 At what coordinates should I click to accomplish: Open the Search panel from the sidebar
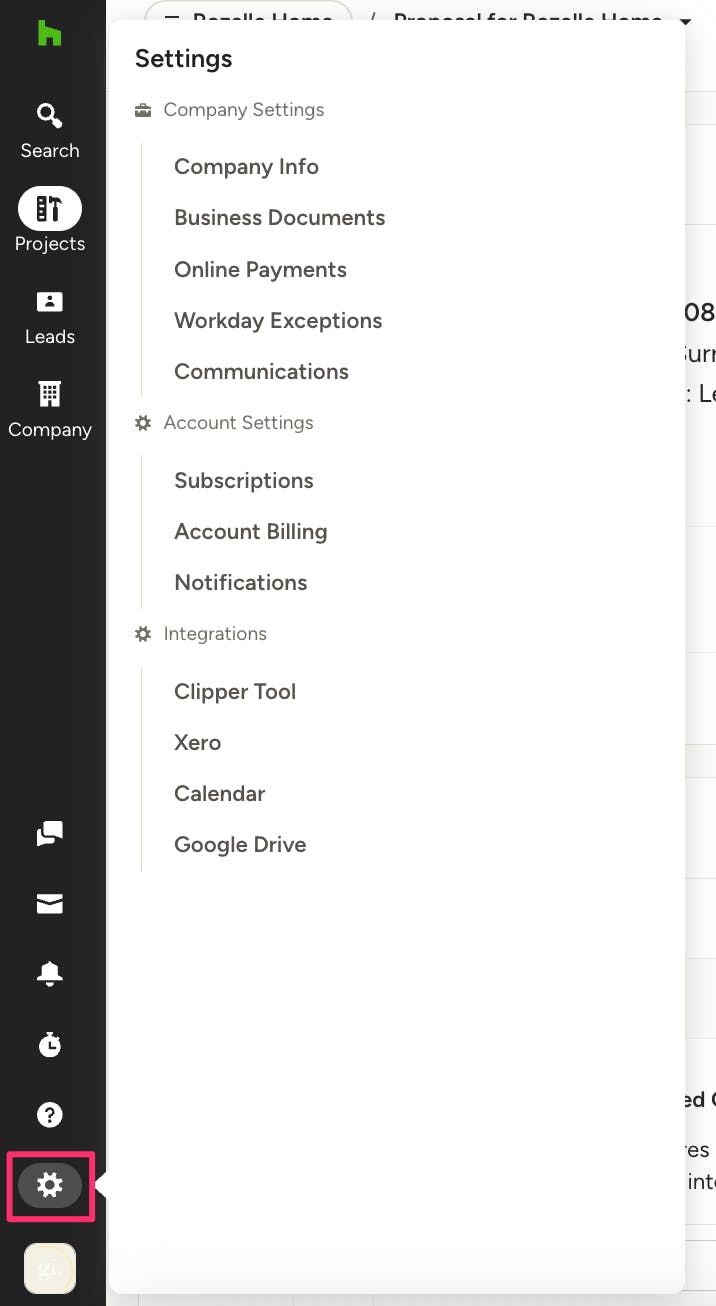pos(49,125)
